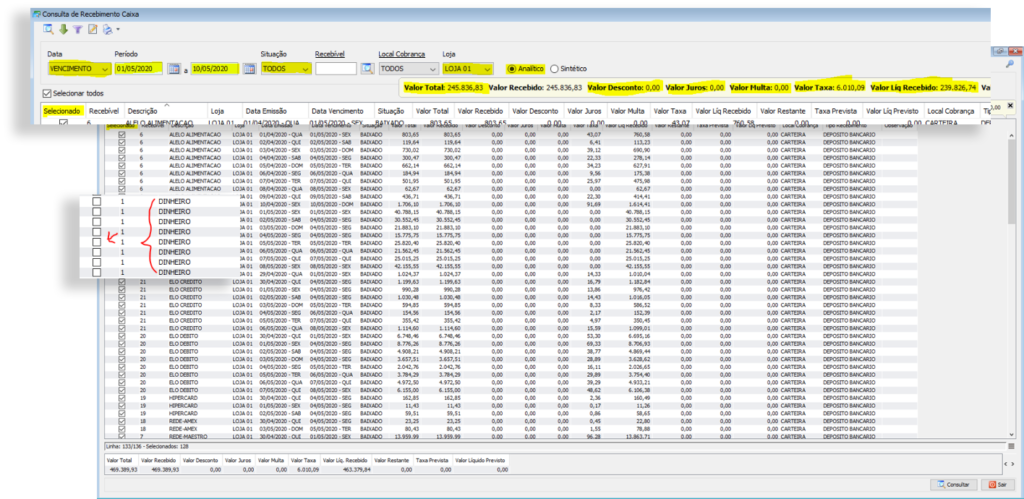Click the Recebível underlined label link

click(x=329, y=54)
